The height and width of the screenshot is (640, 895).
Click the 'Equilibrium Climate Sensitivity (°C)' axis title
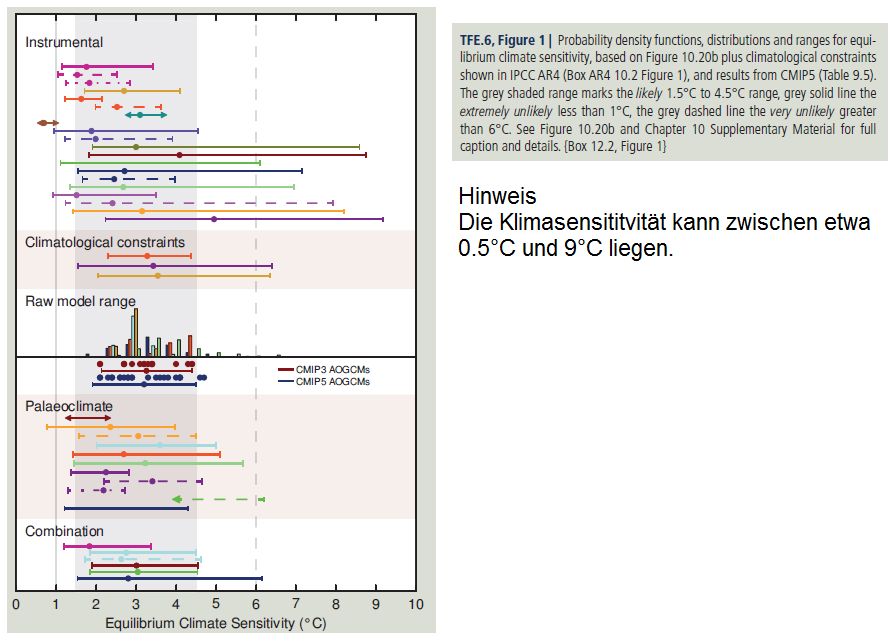(216, 623)
